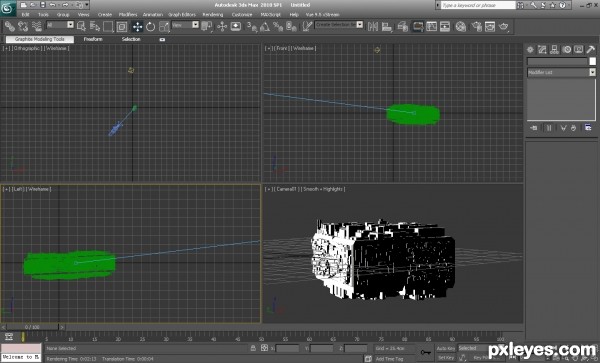This screenshot has width=600, height=363.
Task: Open the Edit menu
Action: pyautogui.click(x=25, y=15)
